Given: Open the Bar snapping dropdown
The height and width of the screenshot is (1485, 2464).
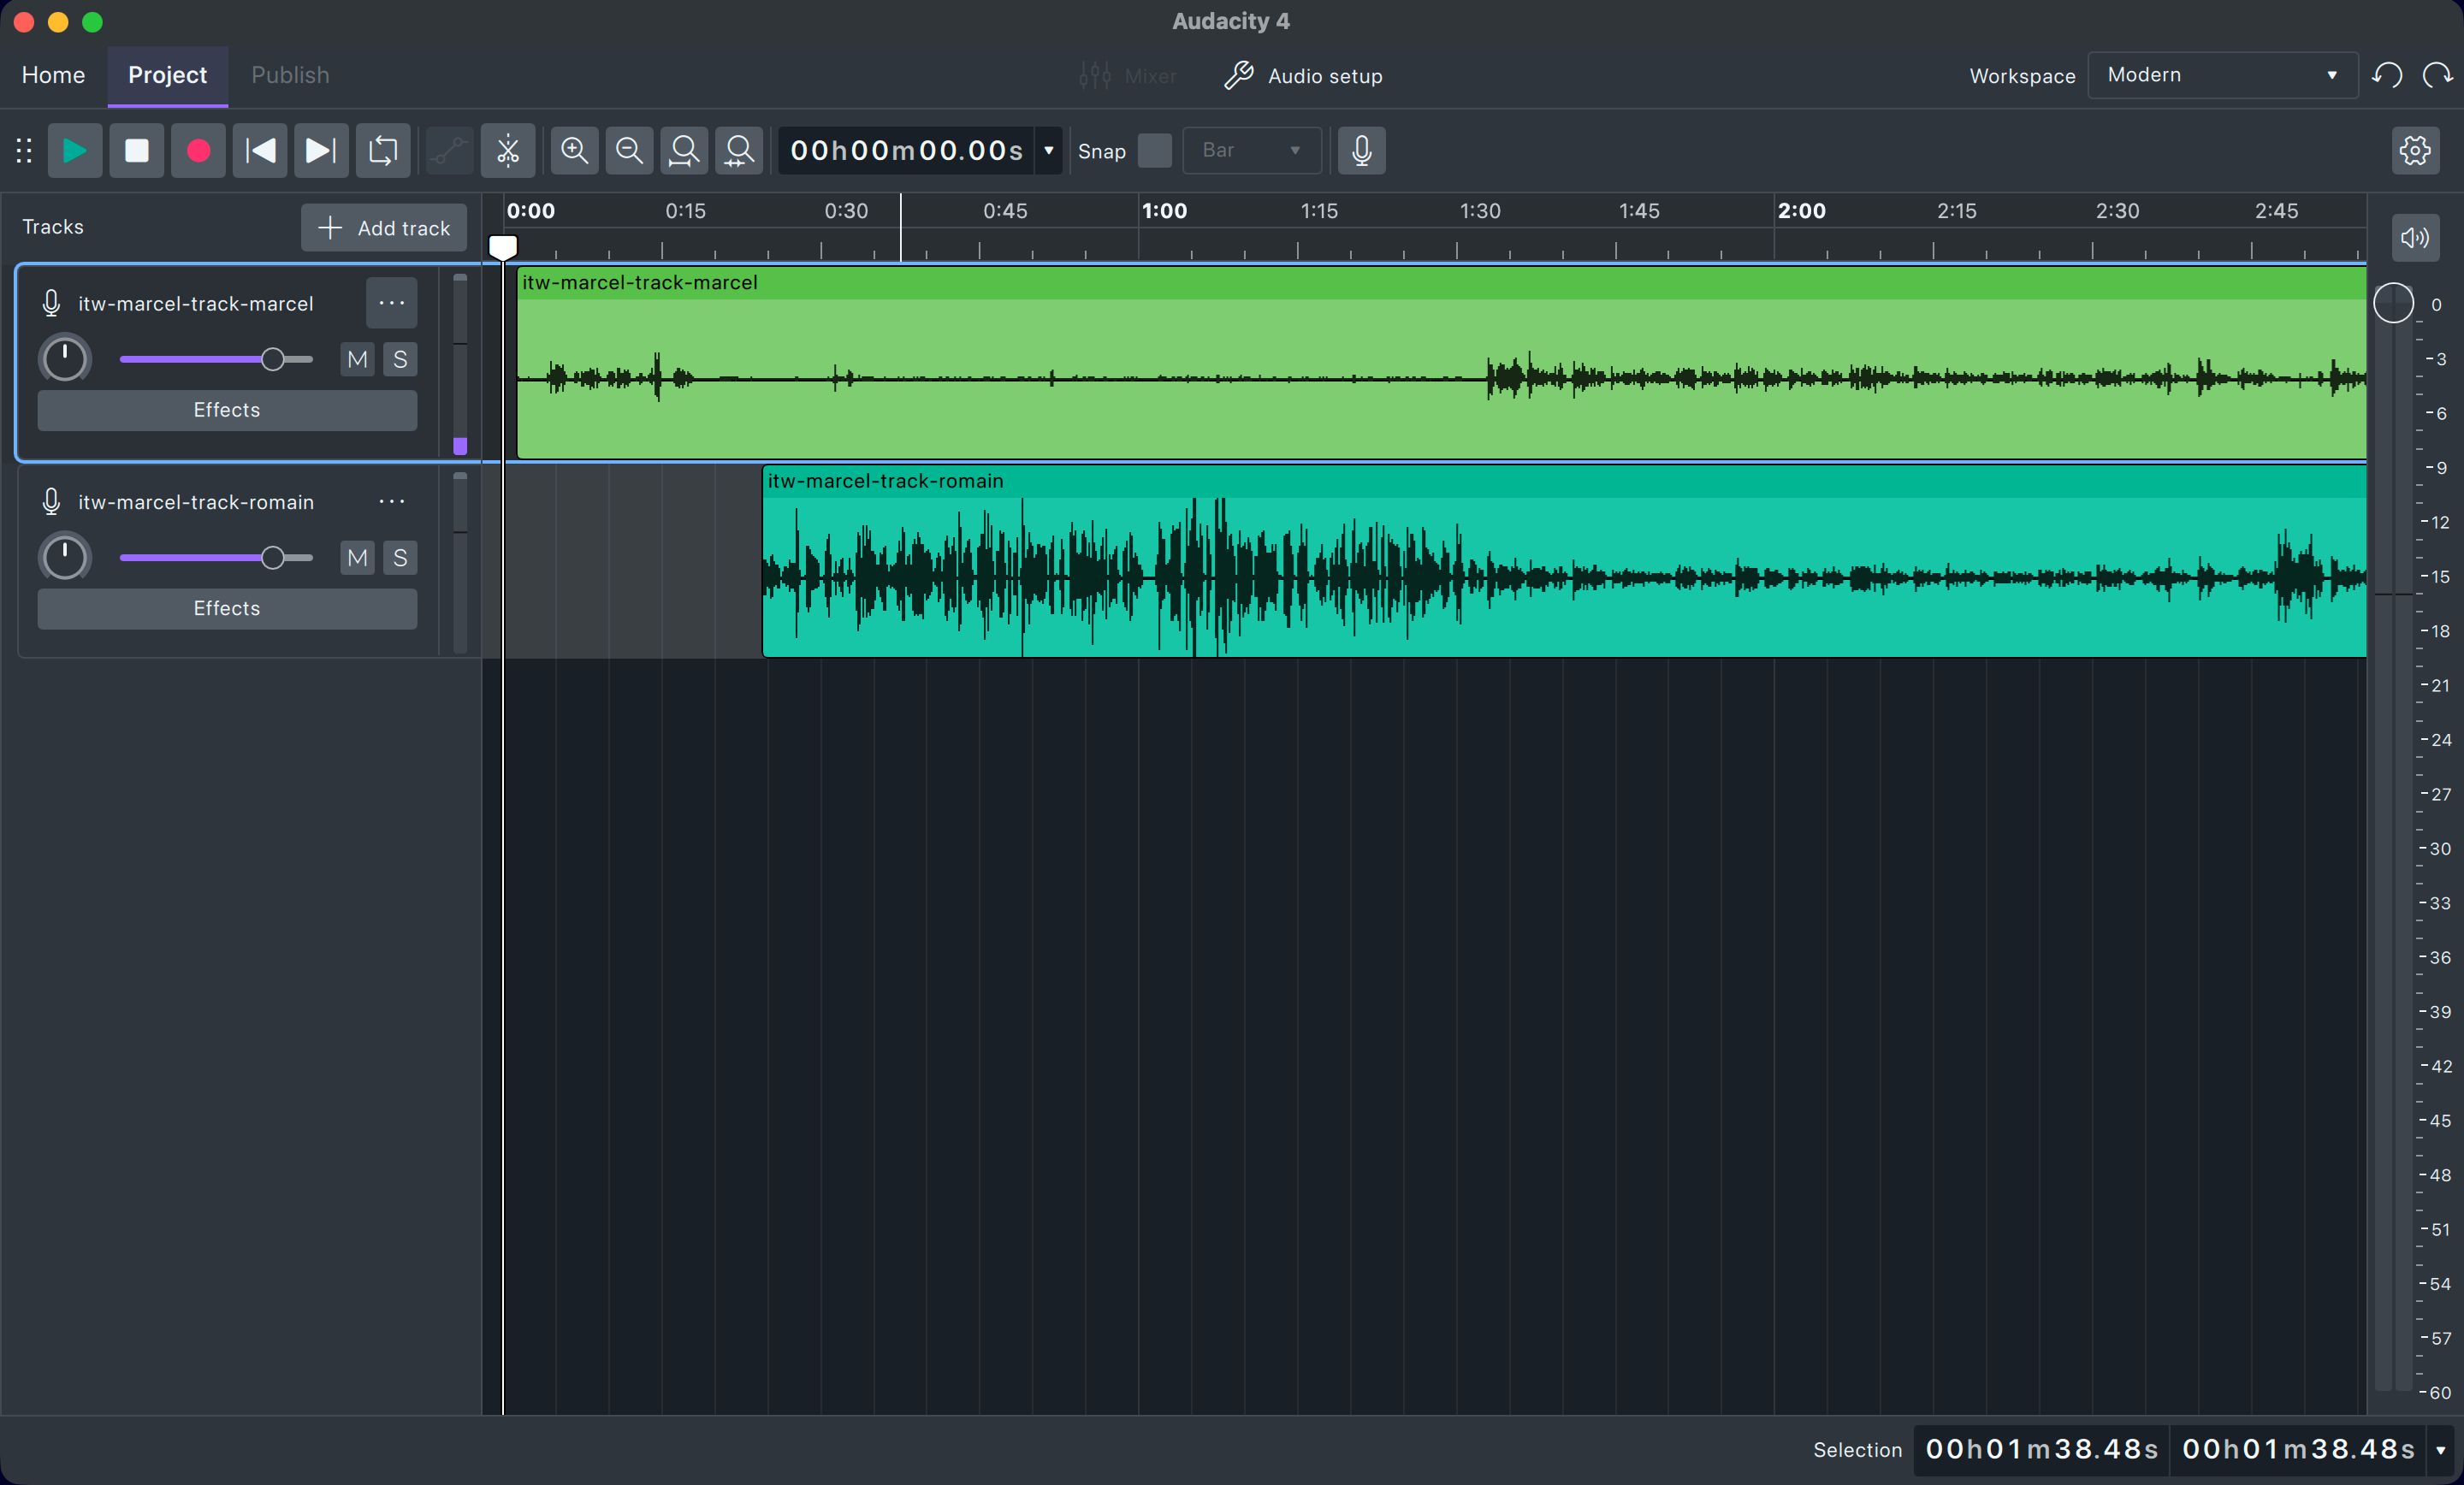Looking at the screenshot, I should coord(1251,151).
